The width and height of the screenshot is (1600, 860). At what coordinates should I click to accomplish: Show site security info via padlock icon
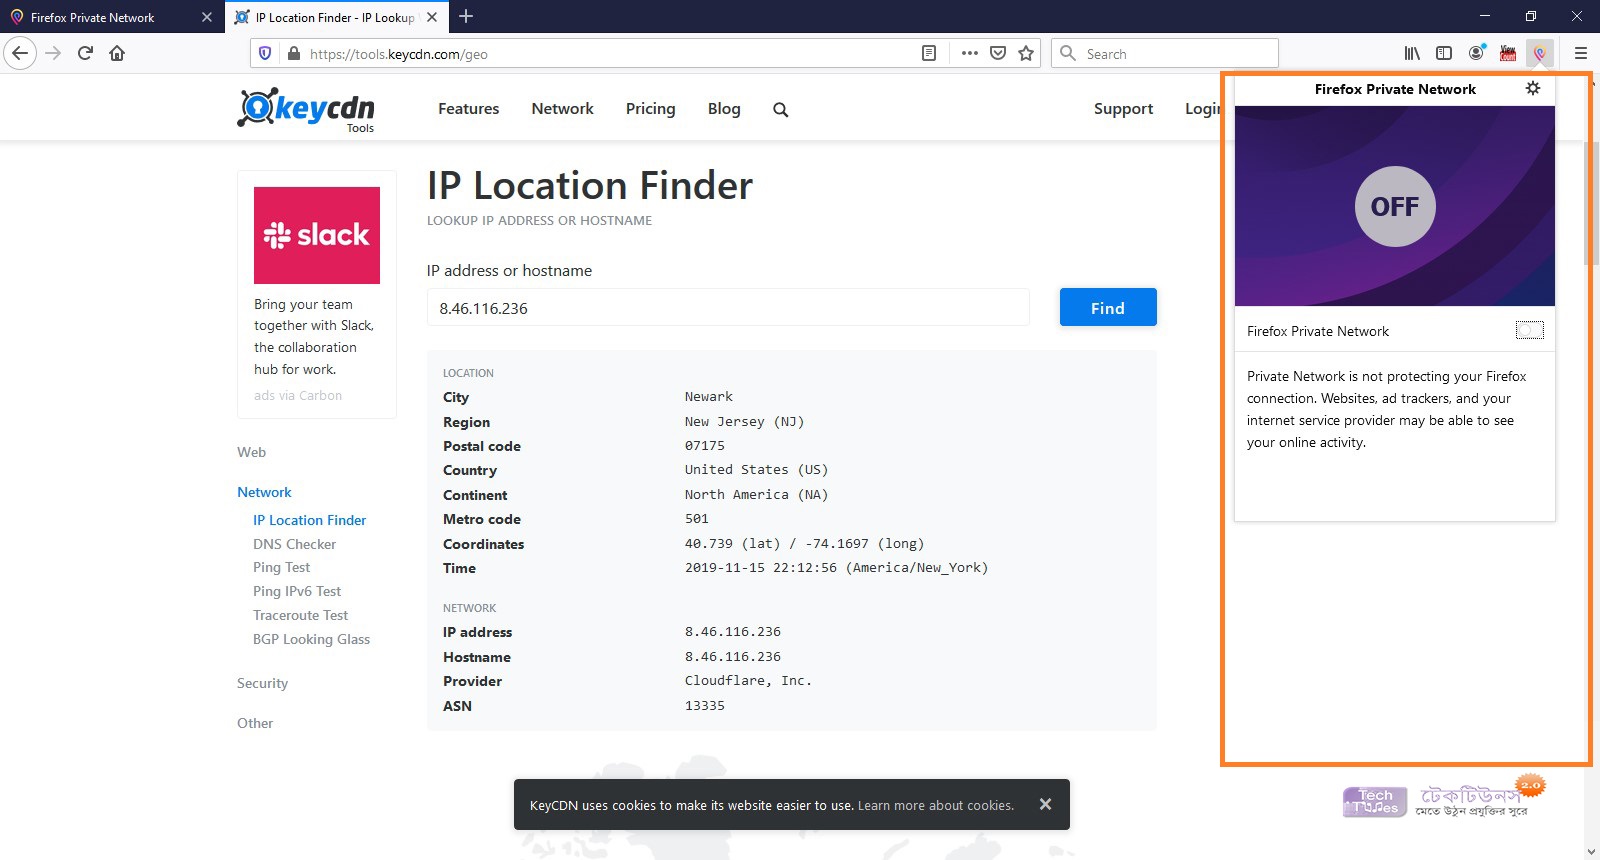click(293, 53)
